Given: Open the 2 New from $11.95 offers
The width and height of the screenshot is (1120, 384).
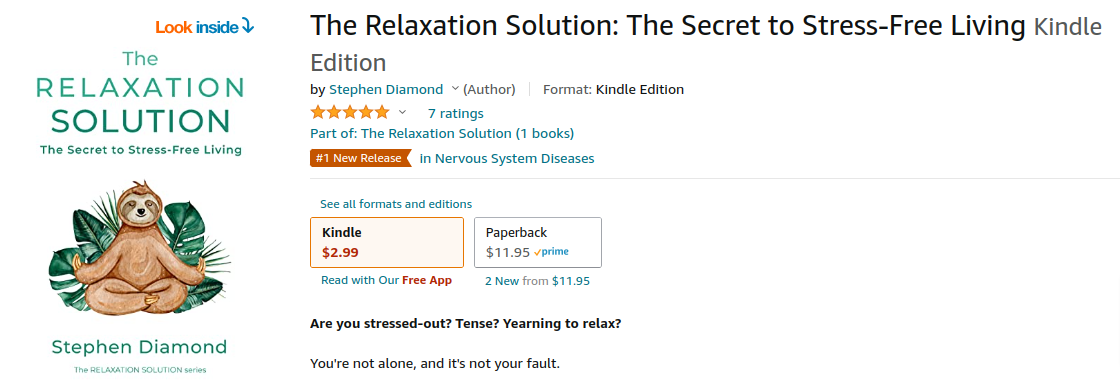Looking at the screenshot, I should pyautogui.click(x=537, y=281).
